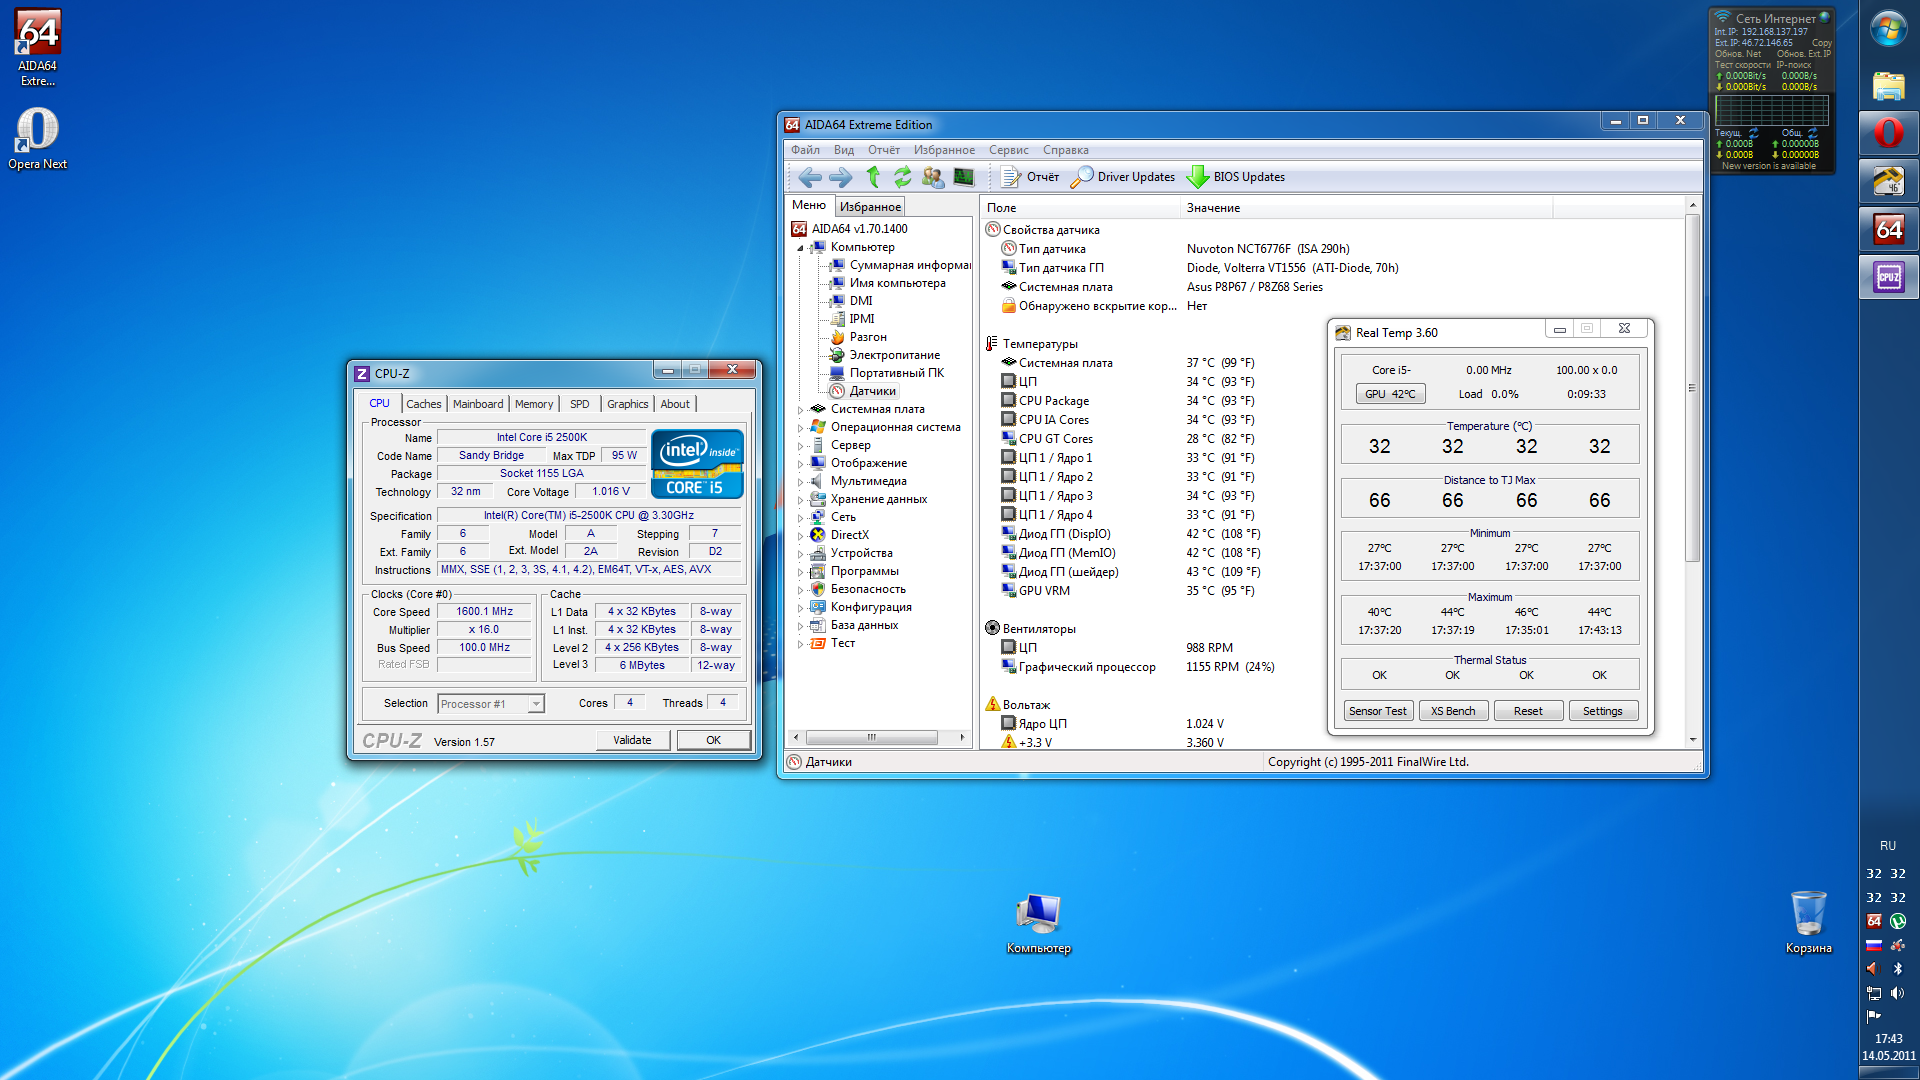Expand the Системная плата tree node
The height and width of the screenshot is (1080, 1920).
[800, 410]
